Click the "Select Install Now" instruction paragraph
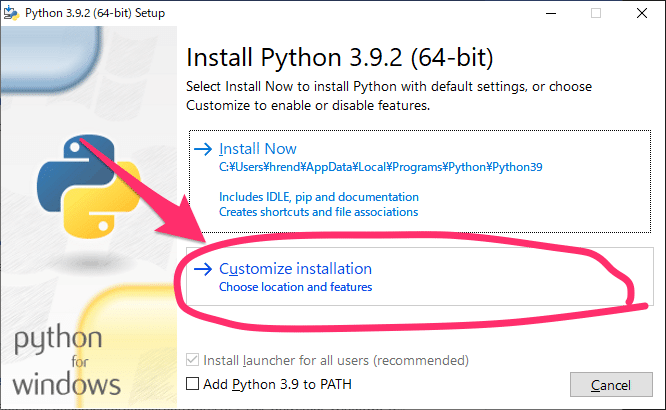Screen dimensions: 666x410 (x=390, y=96)
